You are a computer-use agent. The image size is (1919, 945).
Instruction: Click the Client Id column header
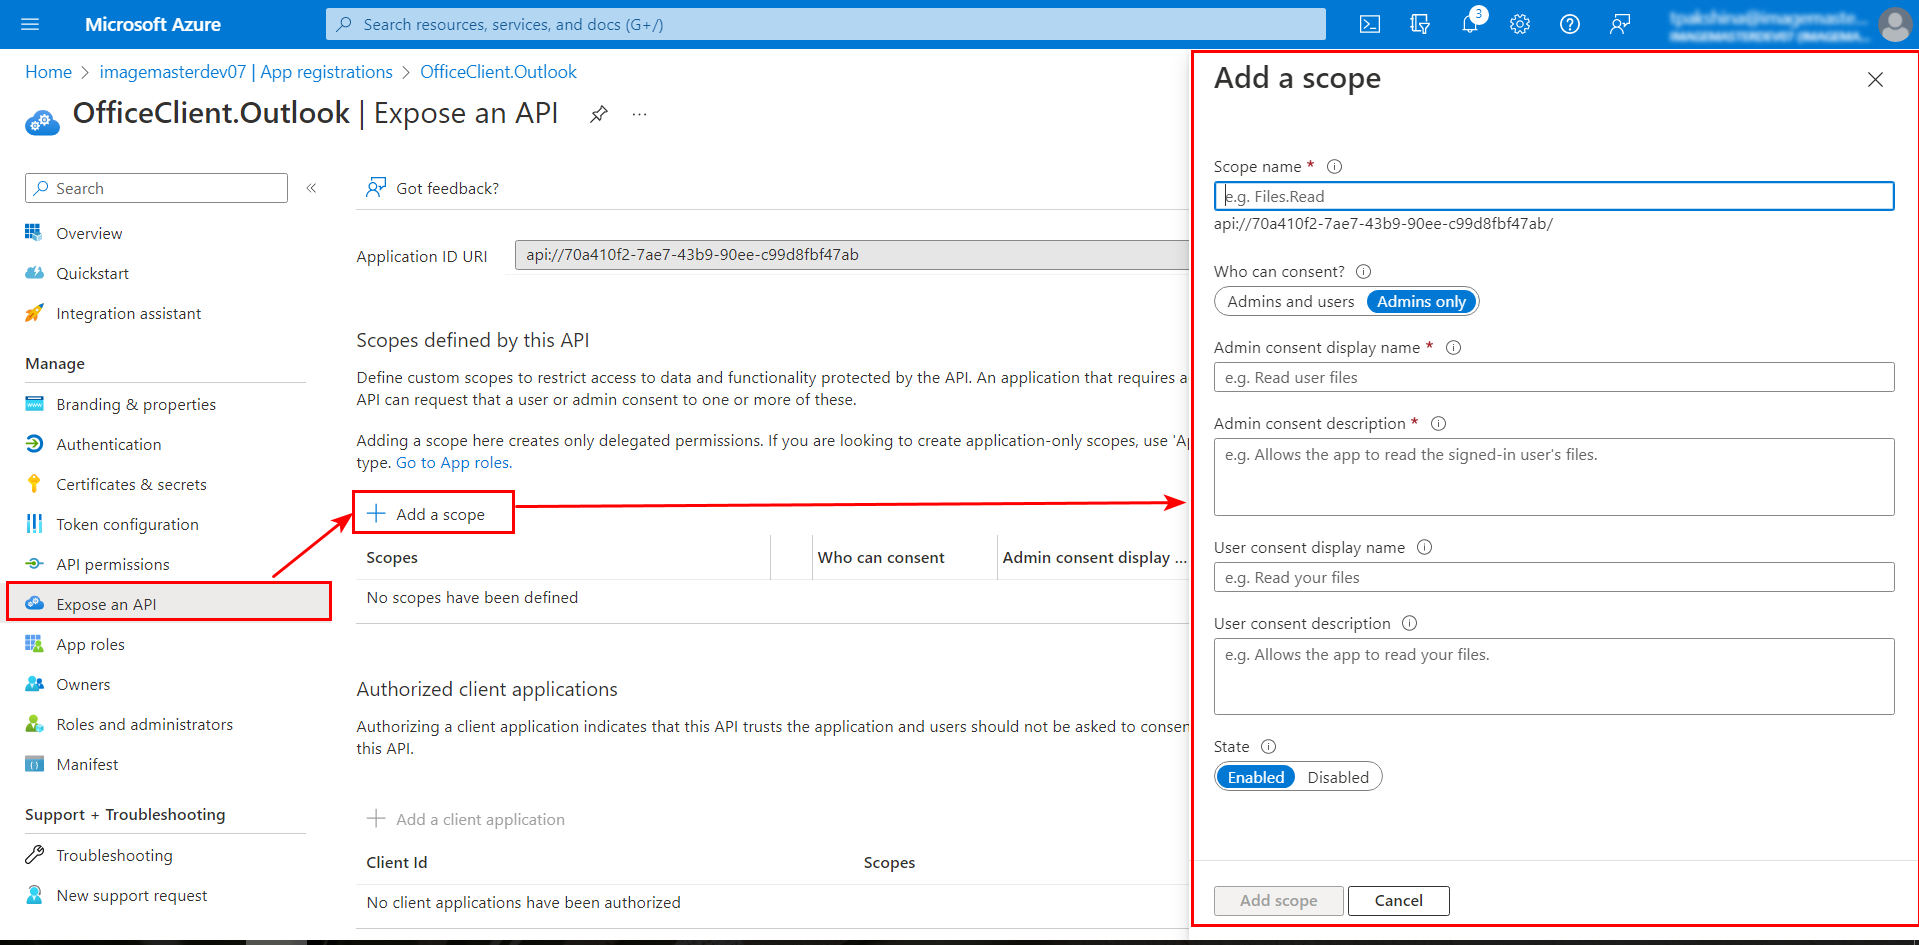[x=397, y=862]
